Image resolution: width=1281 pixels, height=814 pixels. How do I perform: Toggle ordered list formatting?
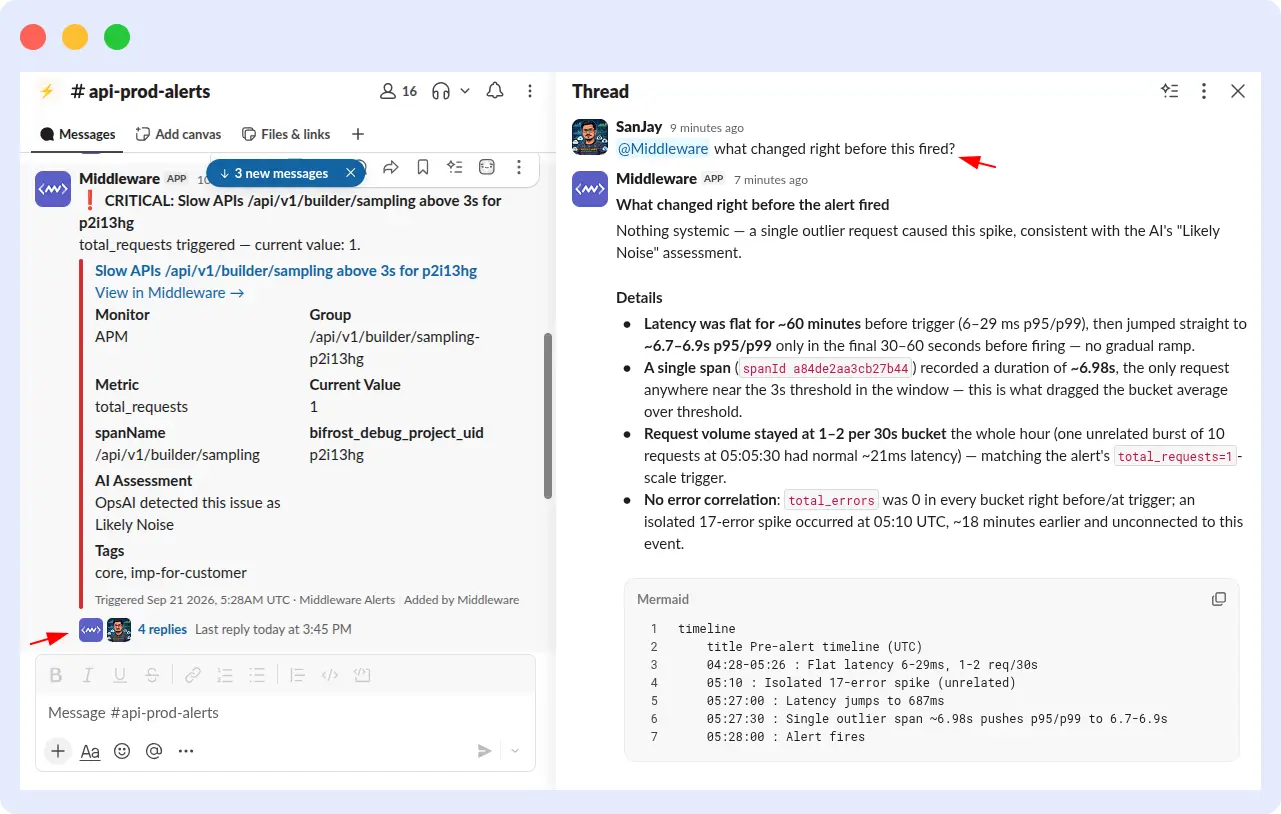(x=225, y=675)
